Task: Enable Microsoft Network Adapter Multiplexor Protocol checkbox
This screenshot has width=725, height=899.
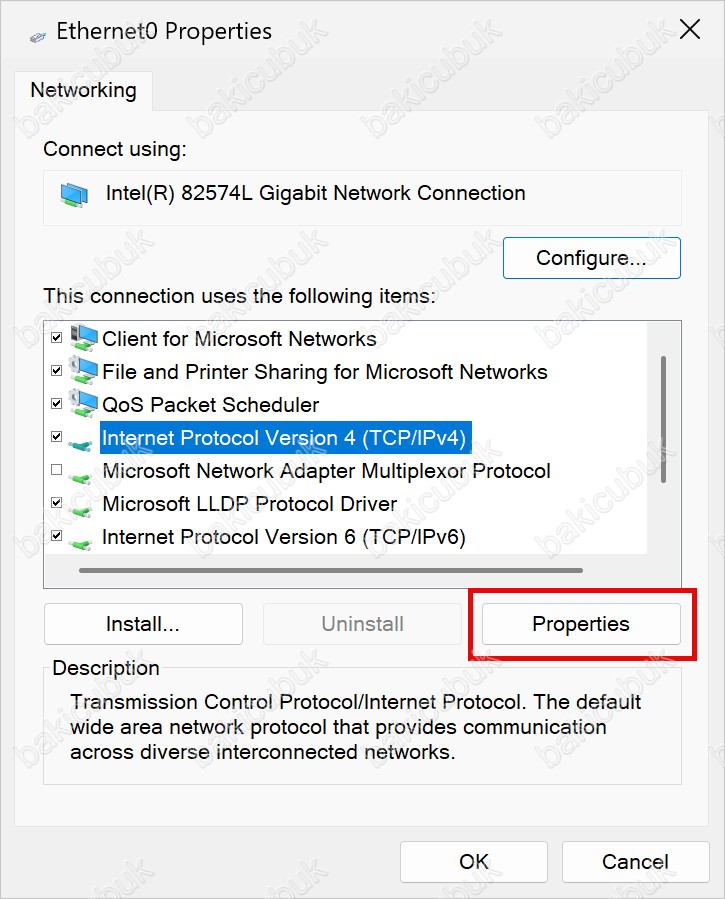Action: 56,470
